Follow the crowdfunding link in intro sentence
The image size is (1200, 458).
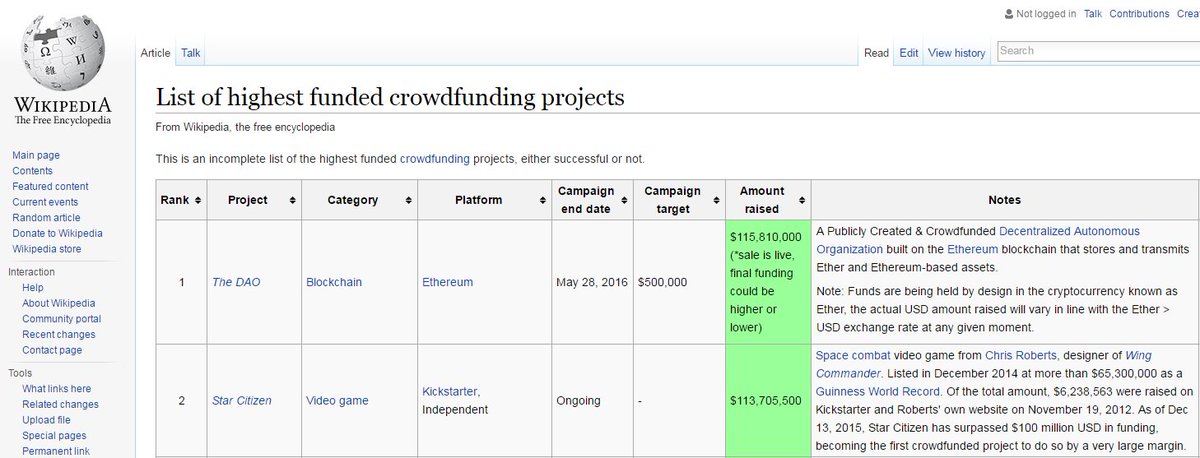coord(437,158)
